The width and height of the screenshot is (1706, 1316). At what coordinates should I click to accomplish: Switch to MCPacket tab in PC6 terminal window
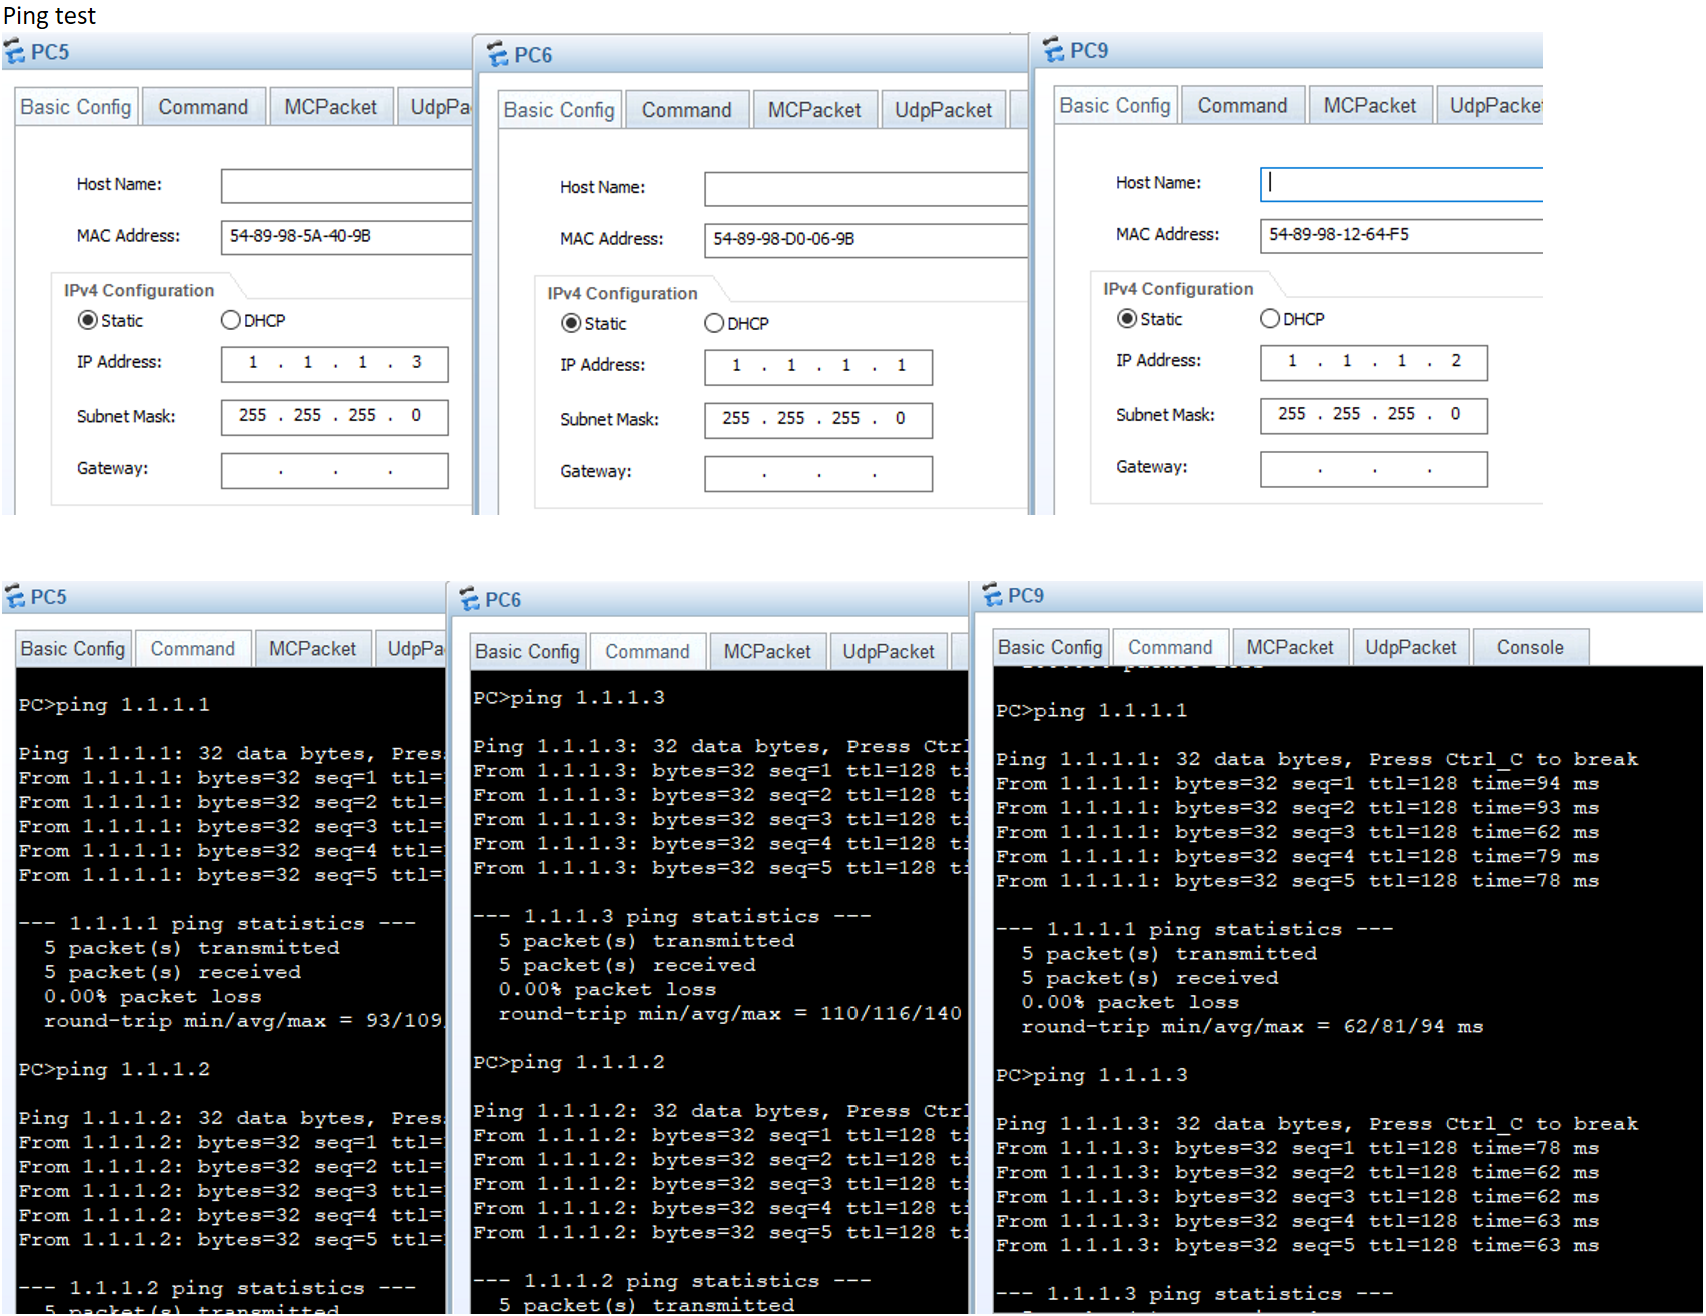(767, 651)
